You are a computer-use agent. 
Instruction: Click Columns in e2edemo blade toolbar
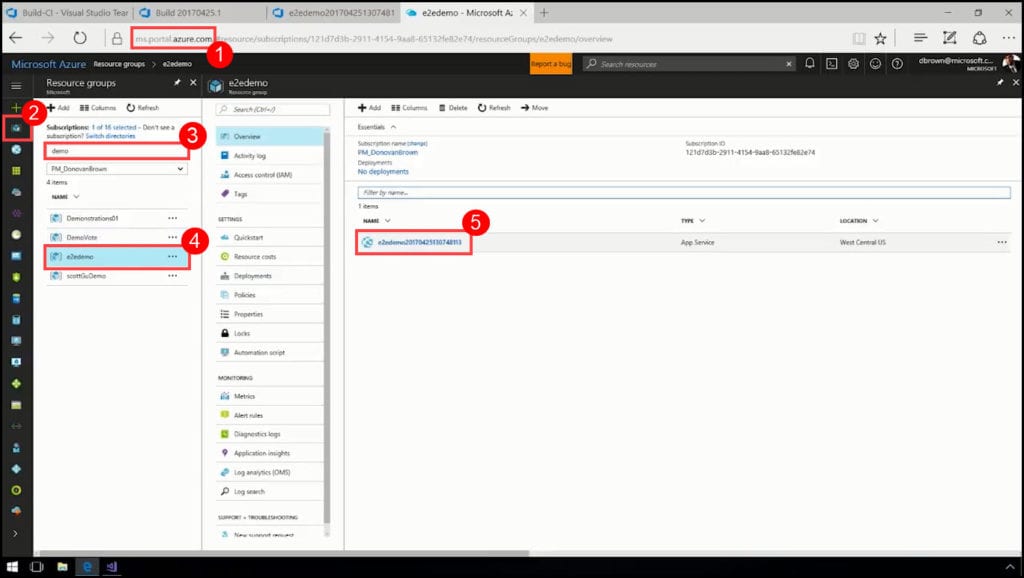(x=409, y=108)
